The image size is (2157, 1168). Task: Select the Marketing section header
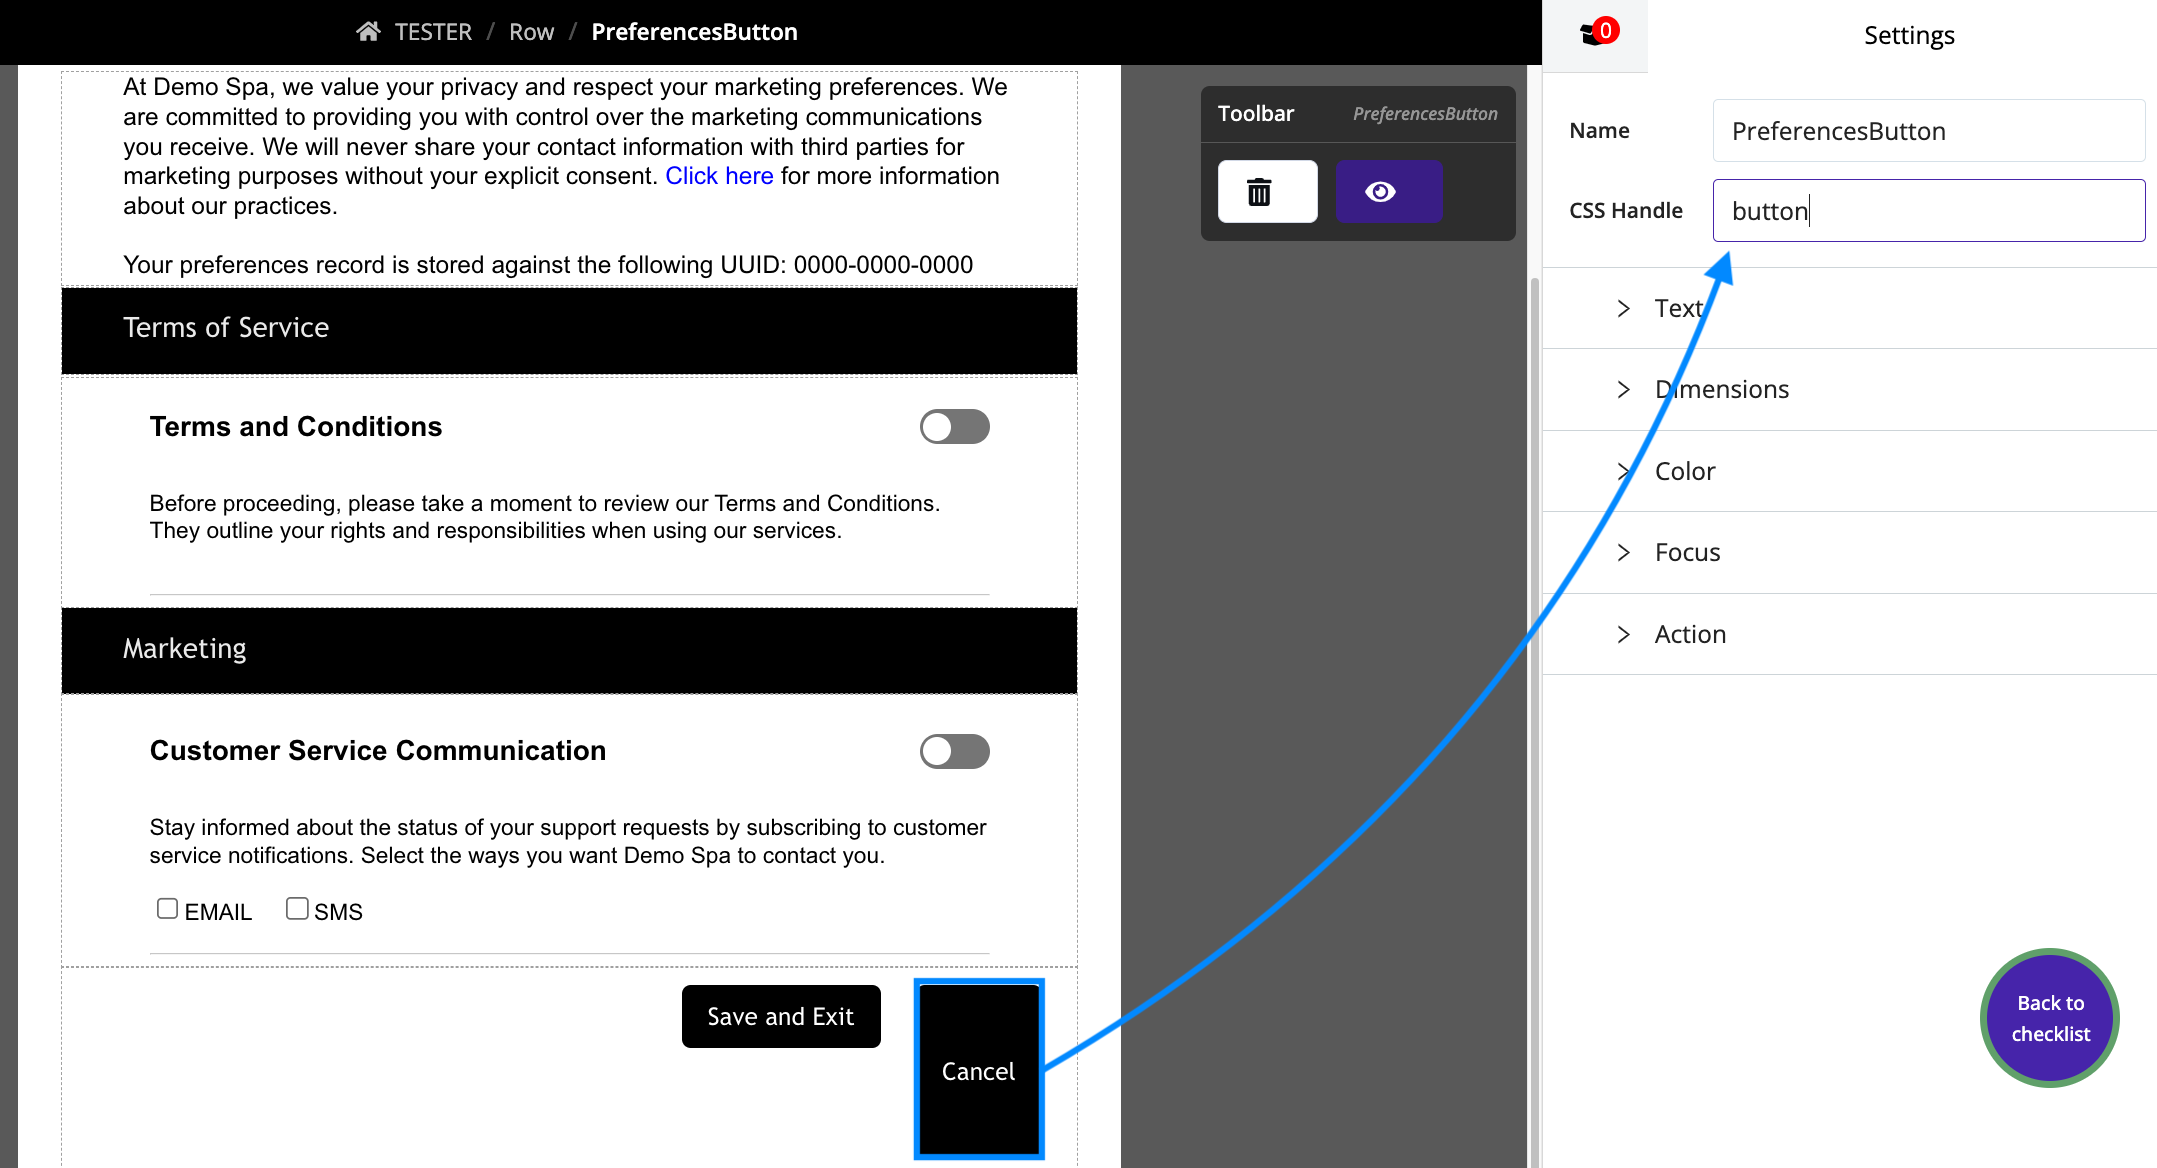click(569, 651)
